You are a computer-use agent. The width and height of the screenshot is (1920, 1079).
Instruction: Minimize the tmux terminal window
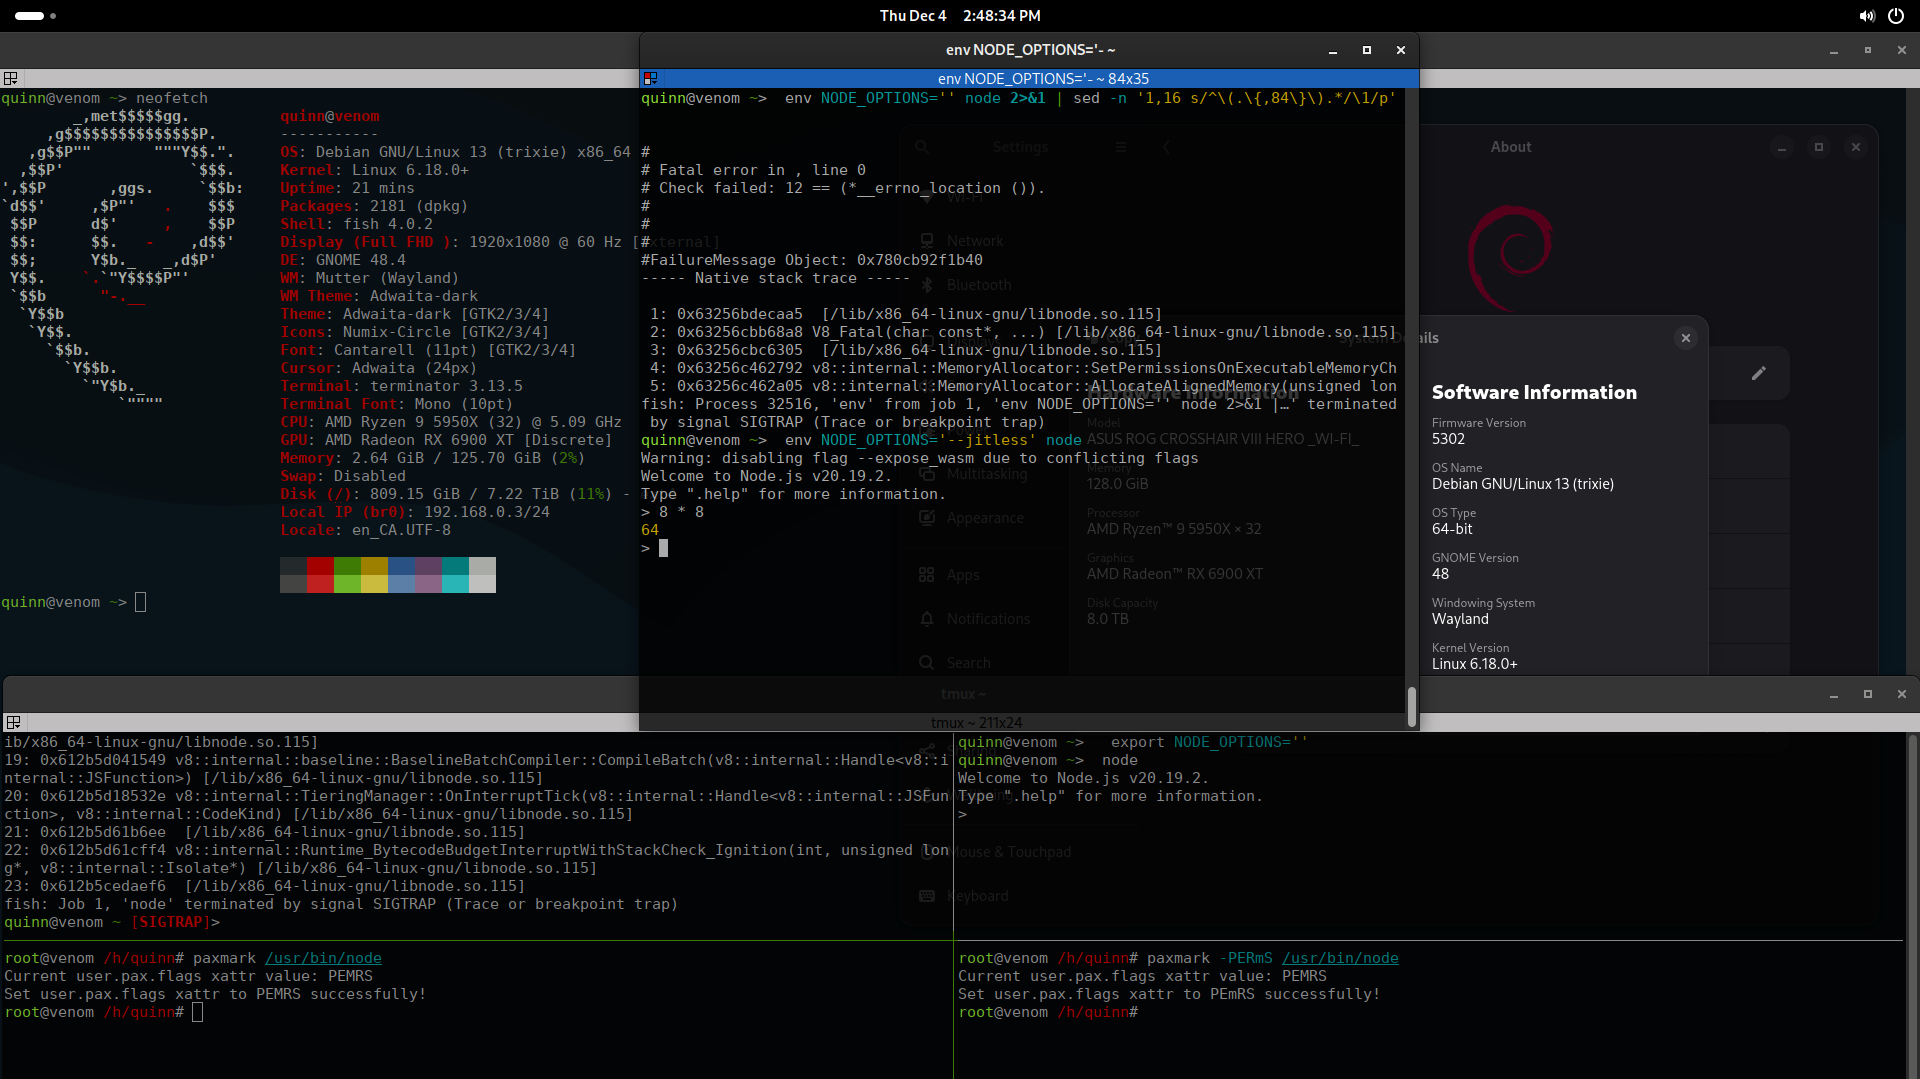coord(1834,694)
